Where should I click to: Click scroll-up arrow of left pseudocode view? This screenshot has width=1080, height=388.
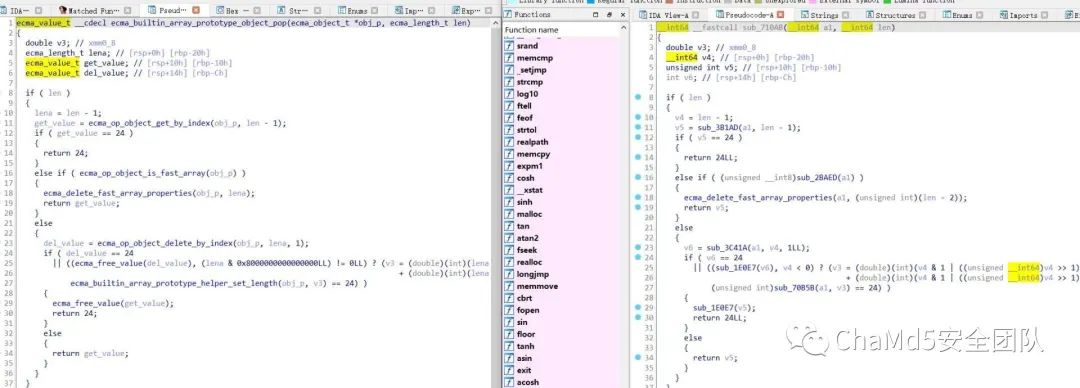pyautogui.click(x=495, y=23)
